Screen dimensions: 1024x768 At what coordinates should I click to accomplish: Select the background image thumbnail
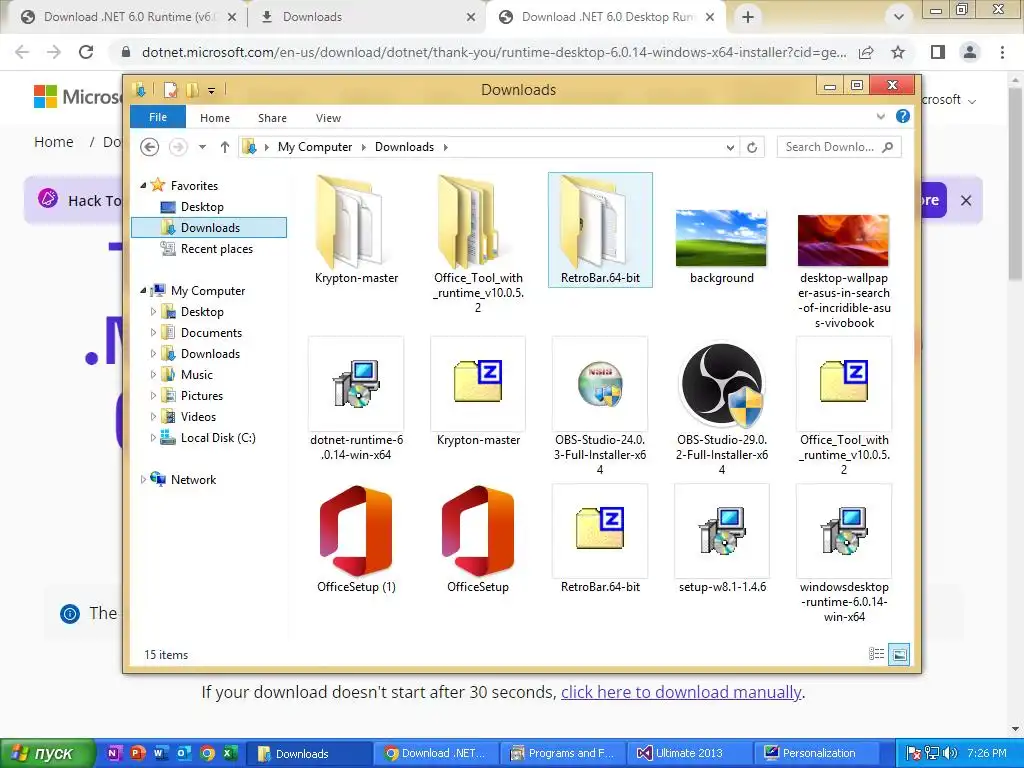pyautogui.click(x=722, y=238)
